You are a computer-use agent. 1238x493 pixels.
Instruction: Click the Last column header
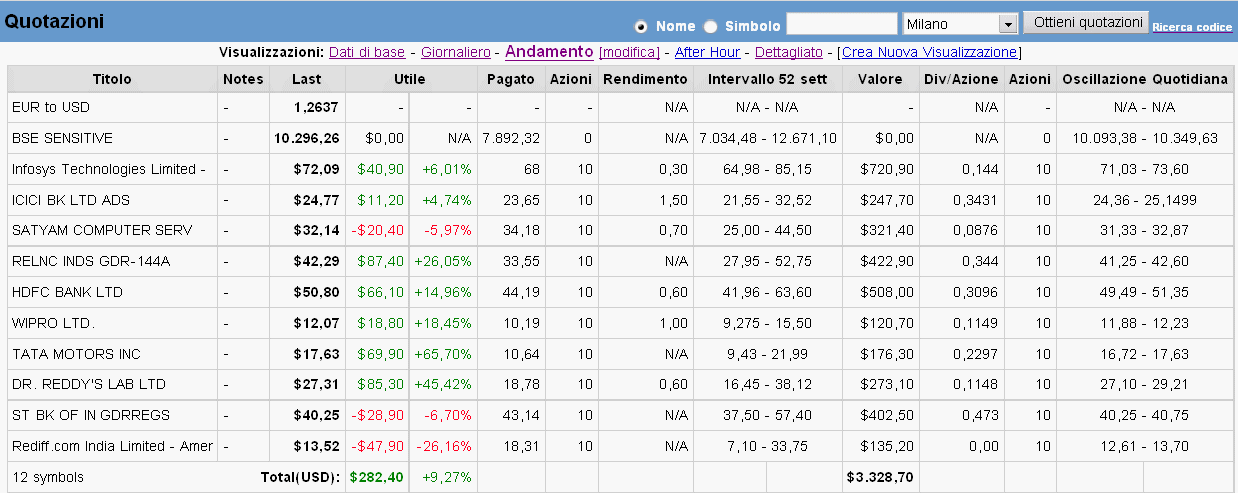pyautogui.click(x=307, y=79)
